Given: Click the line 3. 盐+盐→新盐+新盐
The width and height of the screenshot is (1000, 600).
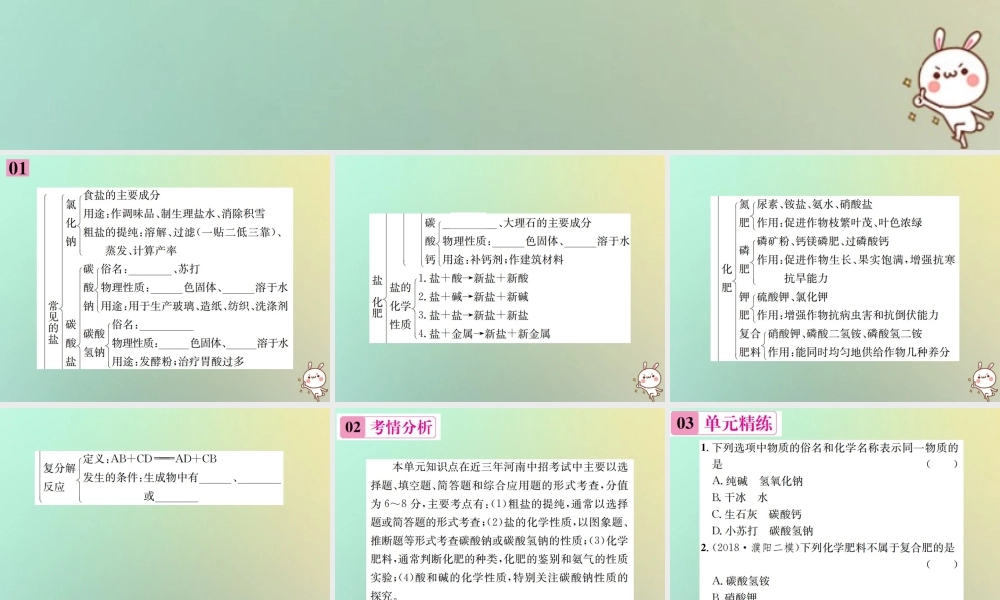Looking at the screenshot, I should click(x=473, y=315).
